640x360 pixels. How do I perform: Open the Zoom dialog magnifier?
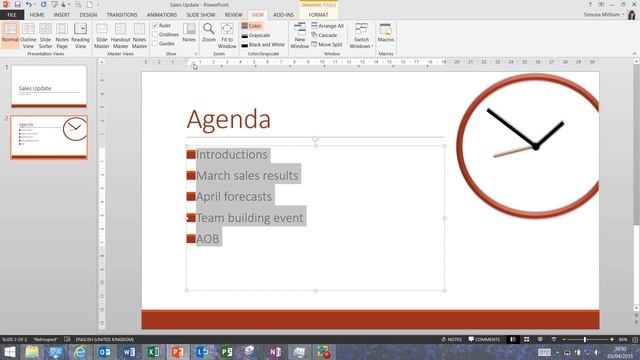pos(209,33)
